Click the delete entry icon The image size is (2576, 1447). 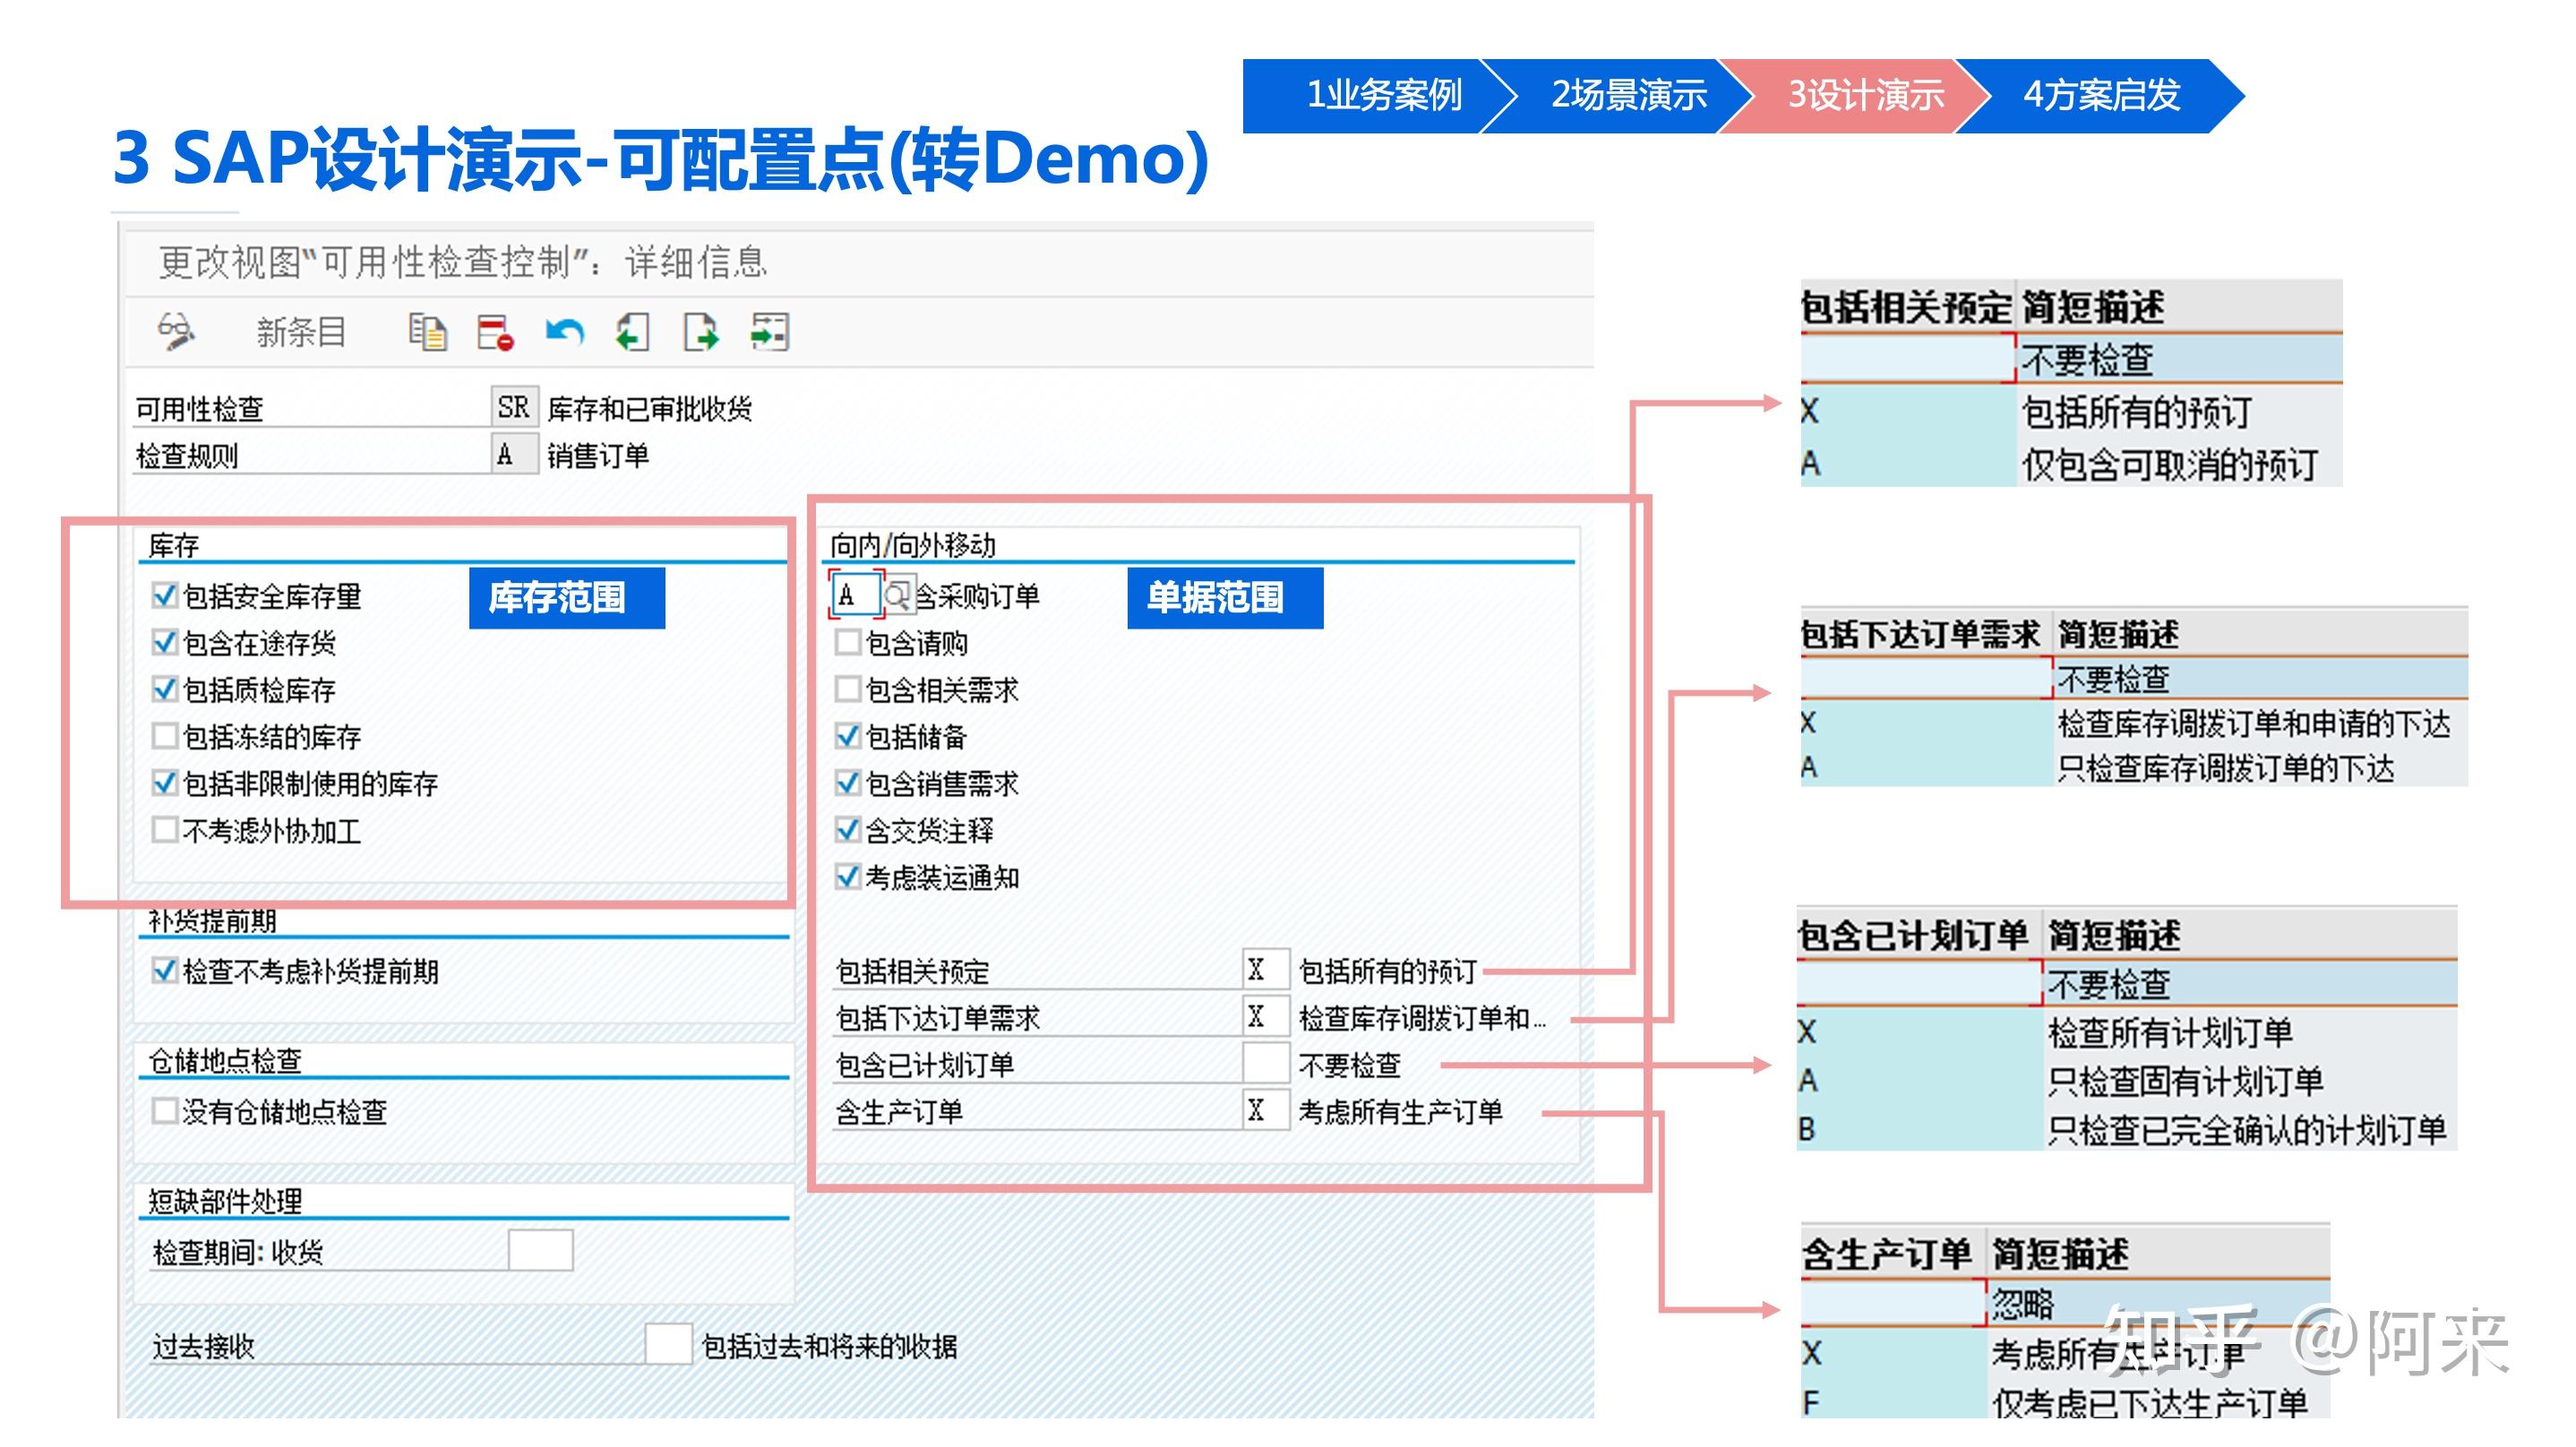495,332
